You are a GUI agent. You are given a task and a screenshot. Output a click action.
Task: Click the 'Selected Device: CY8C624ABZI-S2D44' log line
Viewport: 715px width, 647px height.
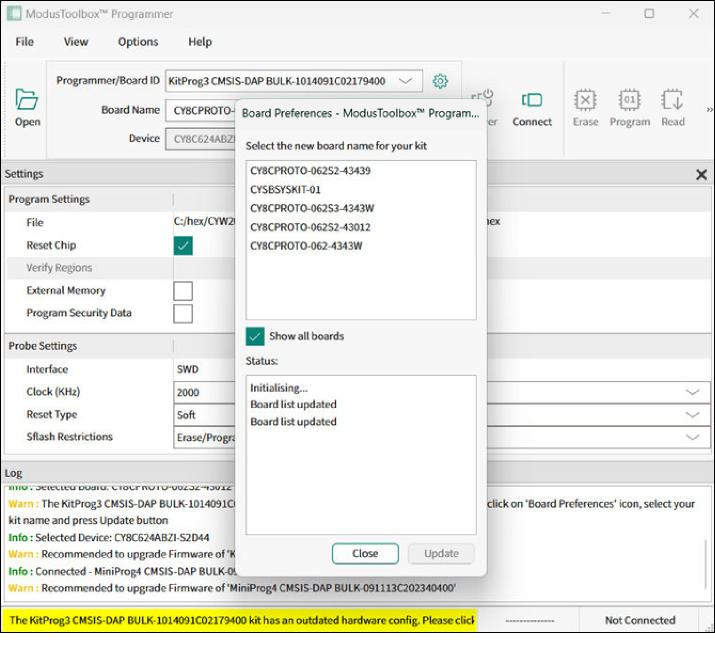point(109,538)
